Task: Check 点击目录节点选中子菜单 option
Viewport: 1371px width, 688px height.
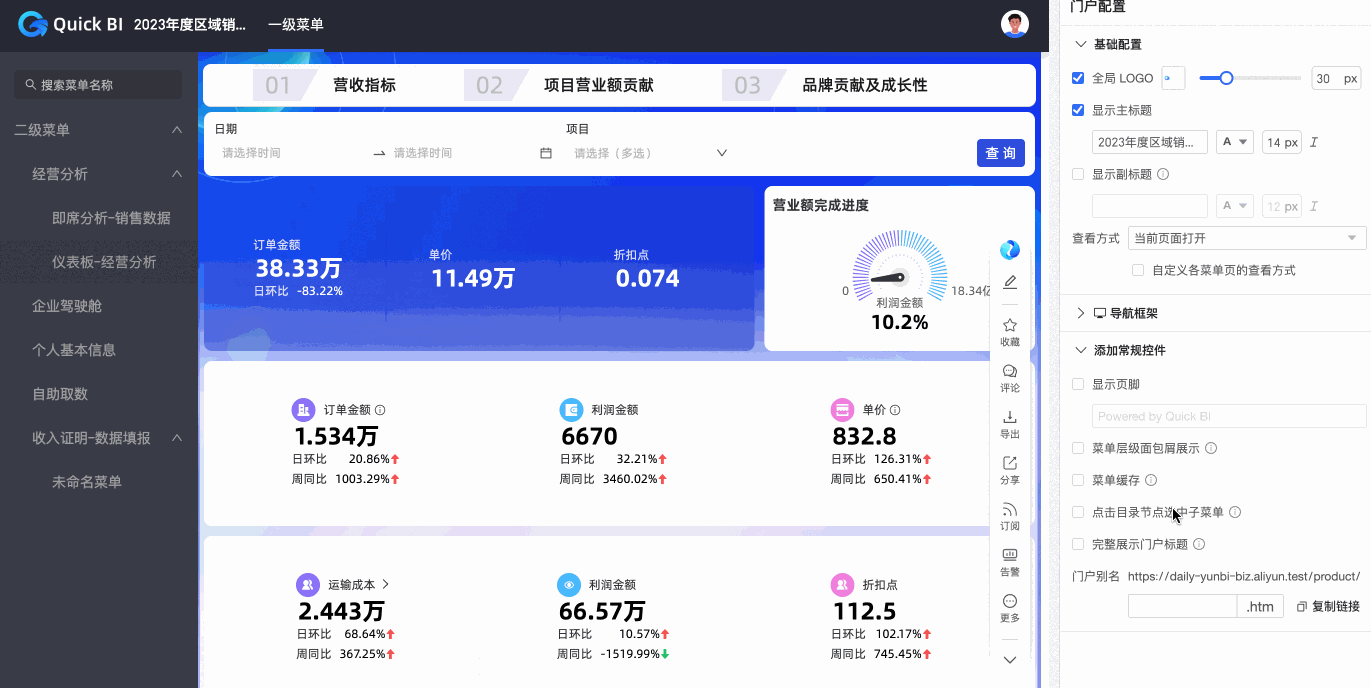Action: pyautogui.click(x=1078, y=512)
